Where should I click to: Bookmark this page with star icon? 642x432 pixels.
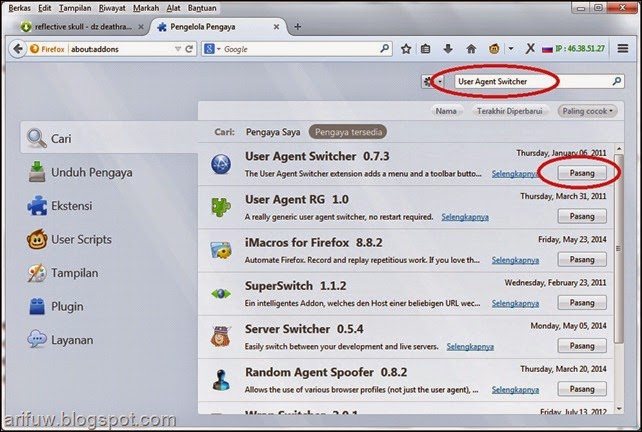point(406,49)
